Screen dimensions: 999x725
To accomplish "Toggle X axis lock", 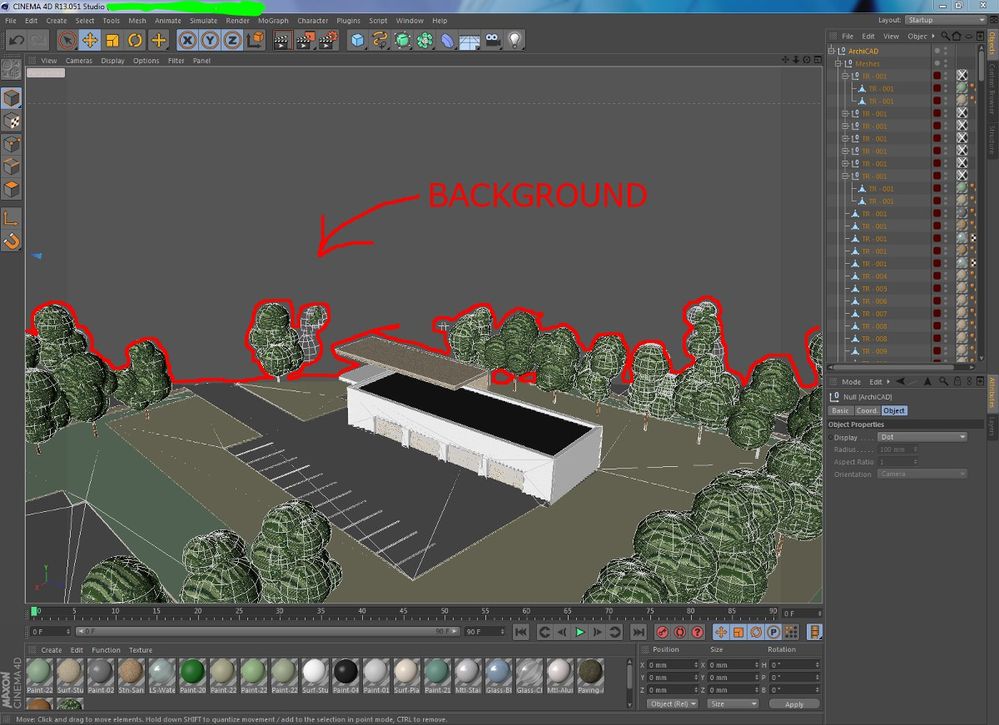I will (x=187, y=40).
